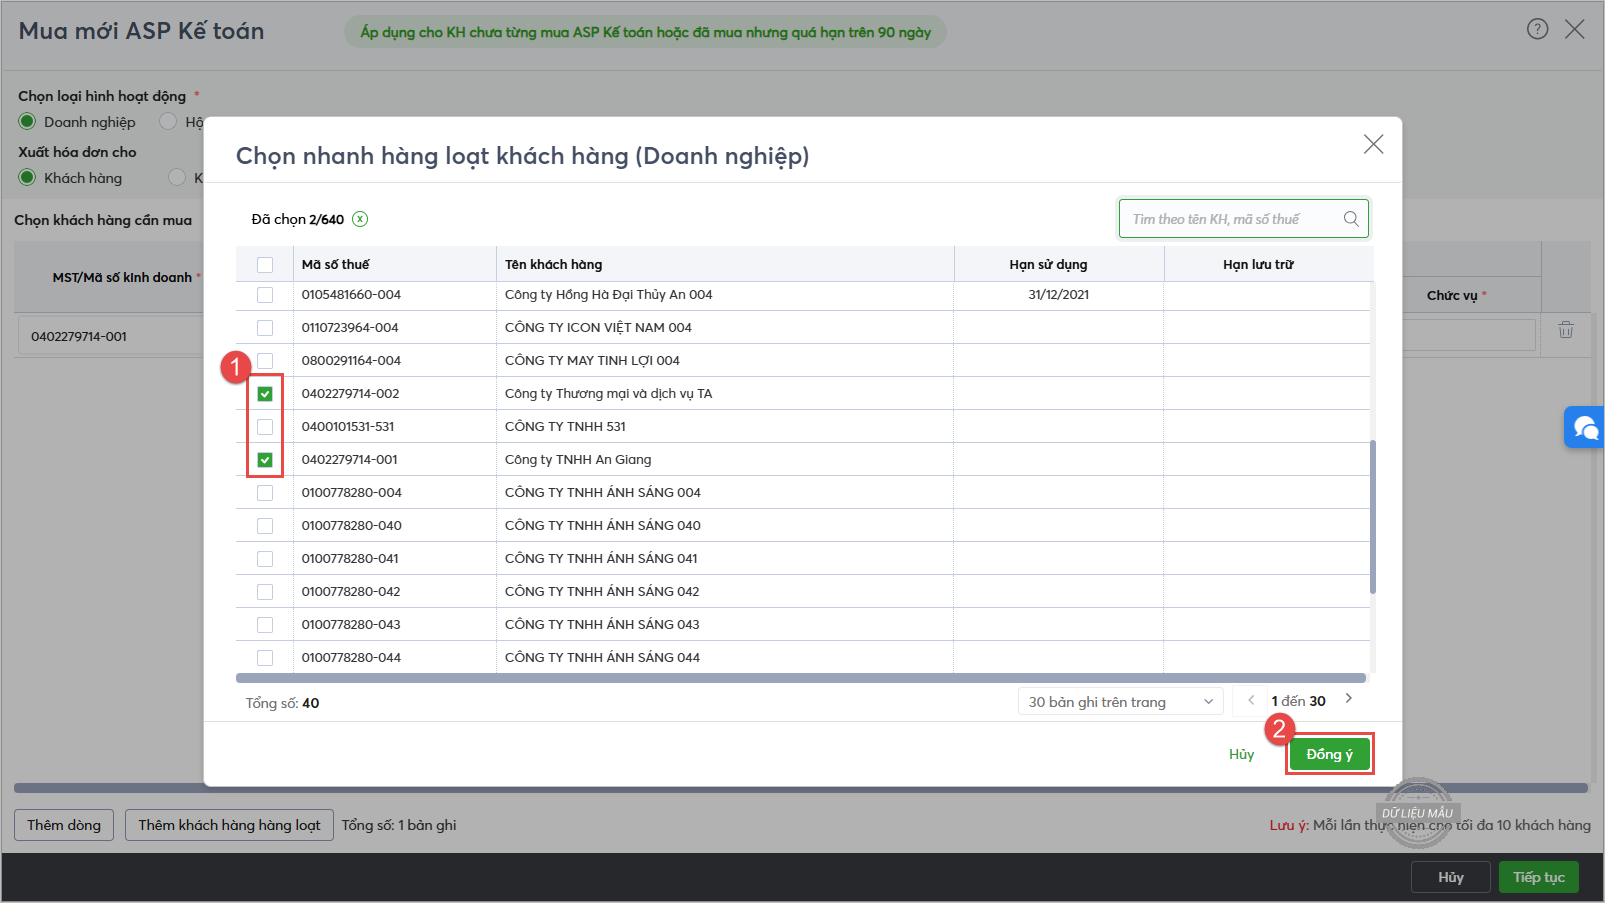Check row 0100778280-043

[x=265, y=625]
